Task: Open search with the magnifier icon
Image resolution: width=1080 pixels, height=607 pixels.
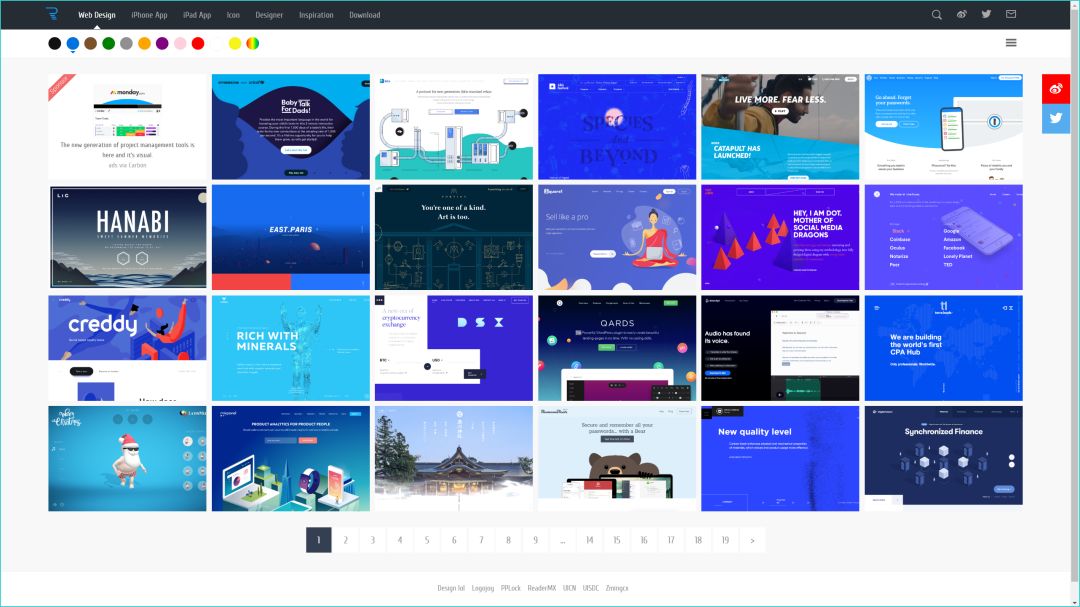Action: pos(936,15)
